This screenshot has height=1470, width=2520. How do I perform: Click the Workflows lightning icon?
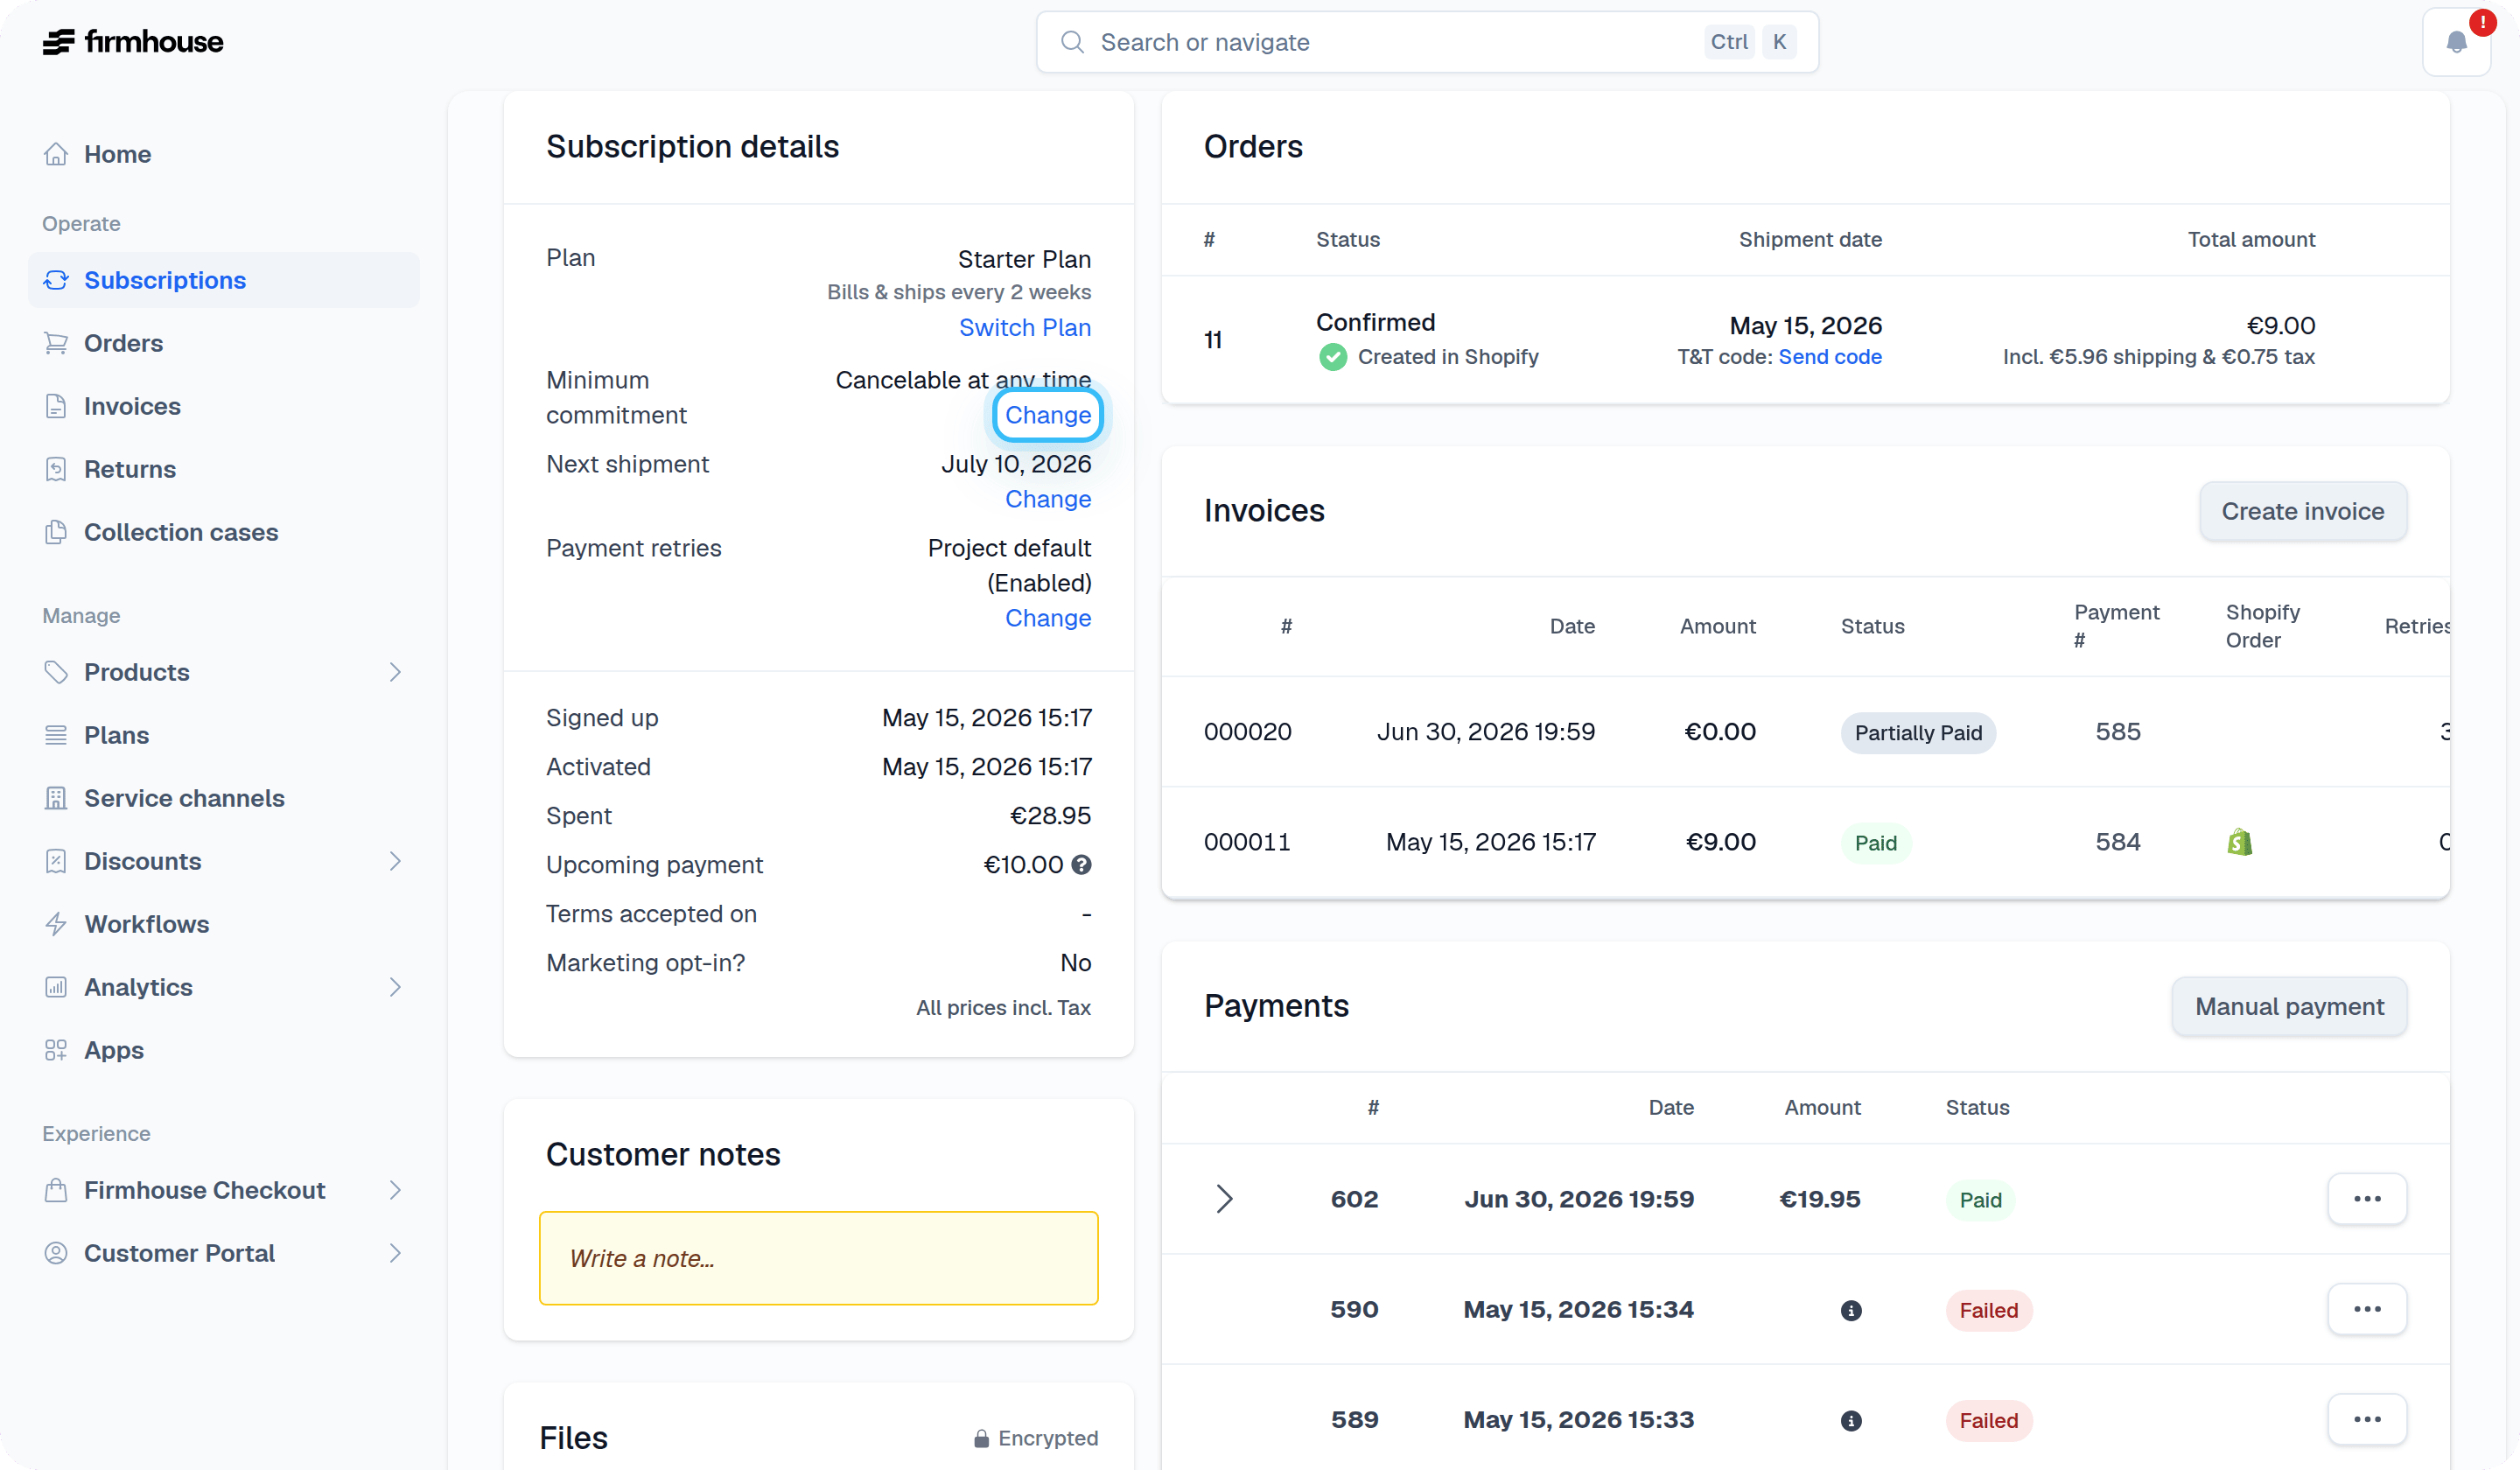[x=56, y=924]
